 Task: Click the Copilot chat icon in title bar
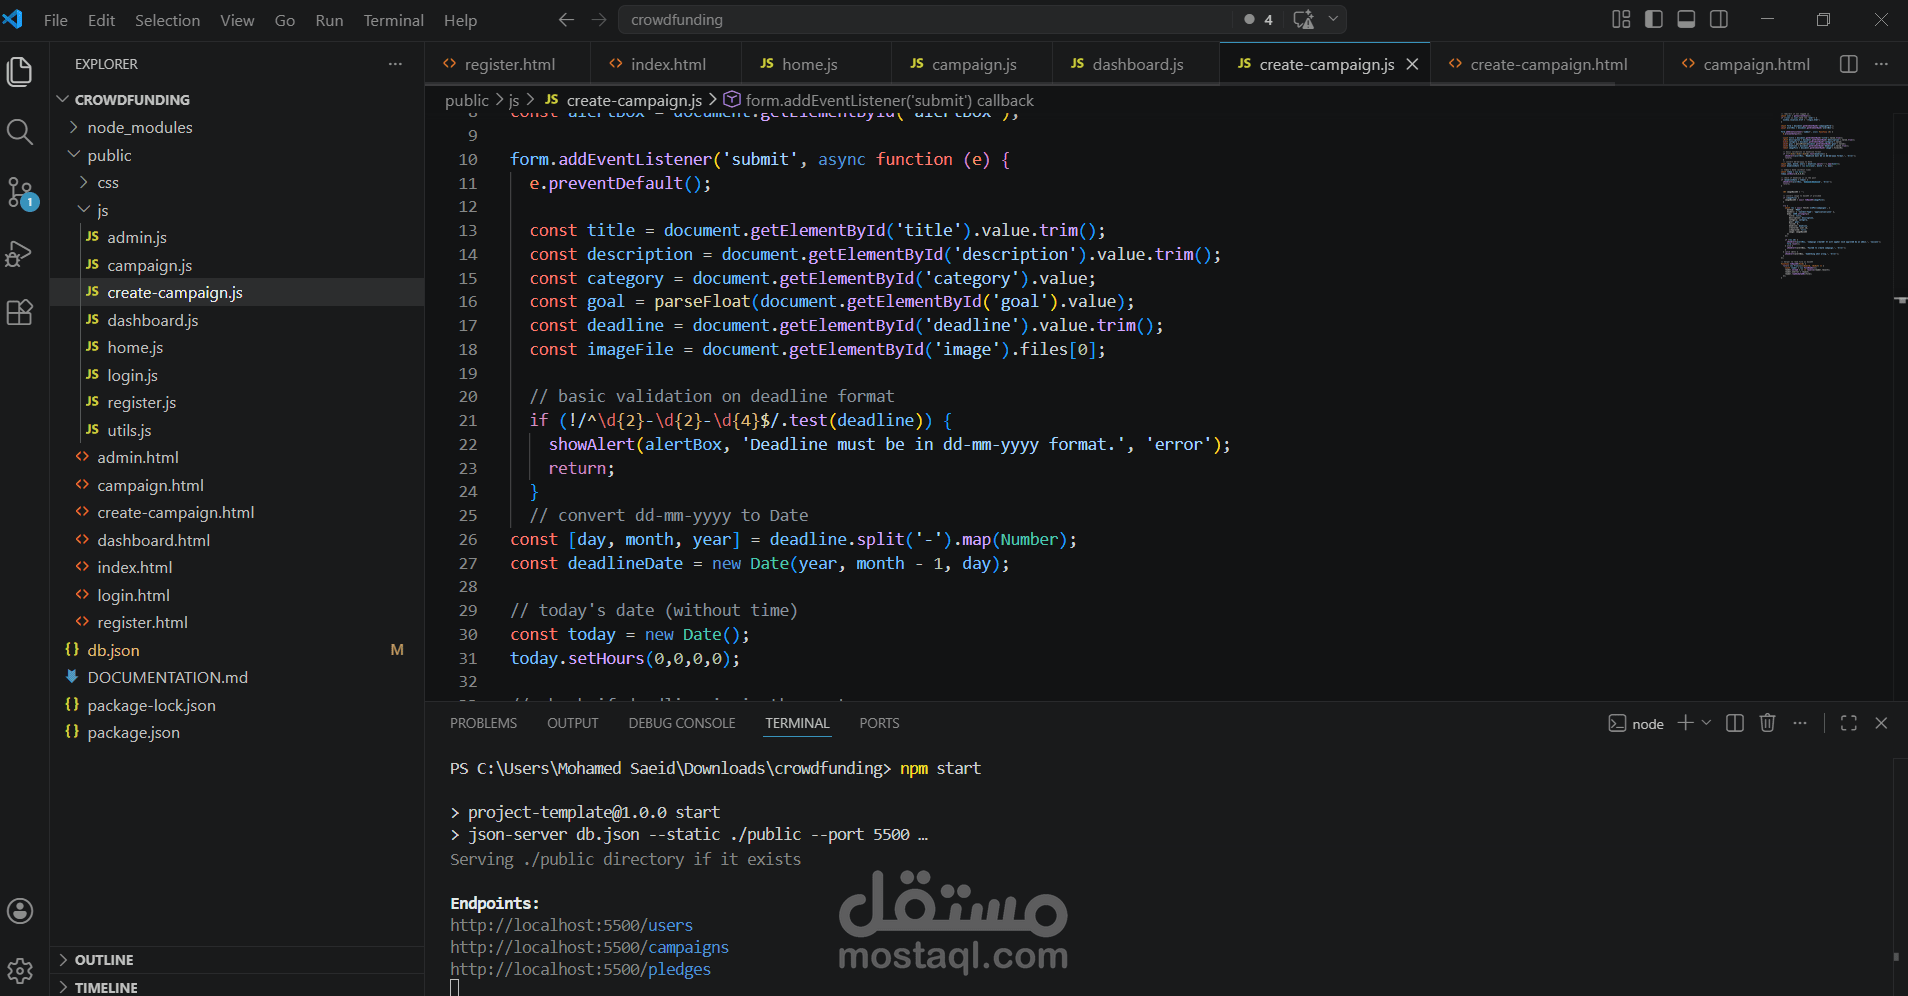click(1303, 20)
